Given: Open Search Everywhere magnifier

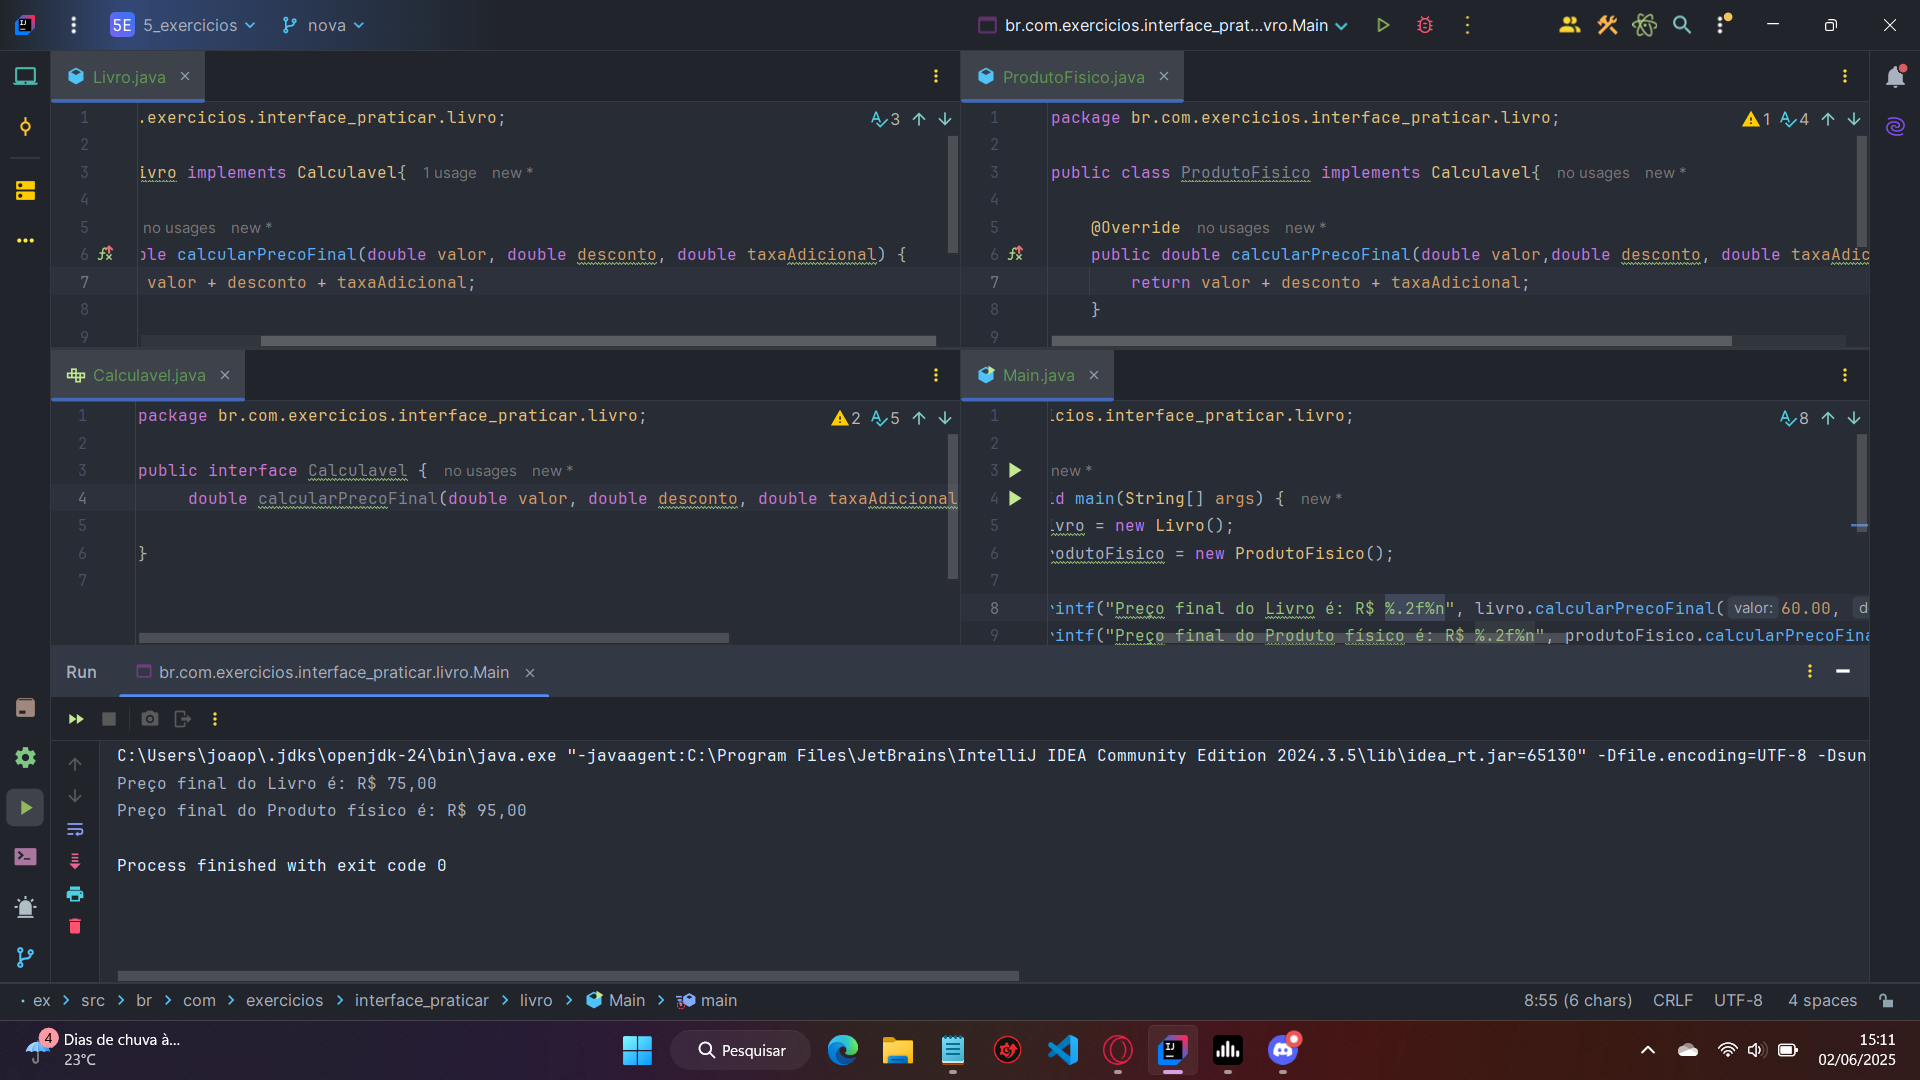Looking at the screenshot, I should pos(1682,25).
